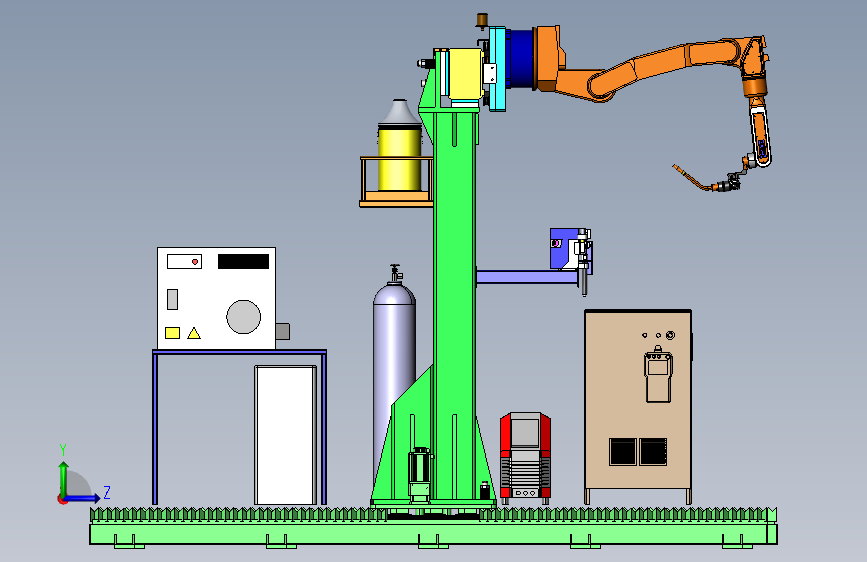Select the gray round dial on the white box
The width and height of the screenshot is (867, 562).
(243, 317)
